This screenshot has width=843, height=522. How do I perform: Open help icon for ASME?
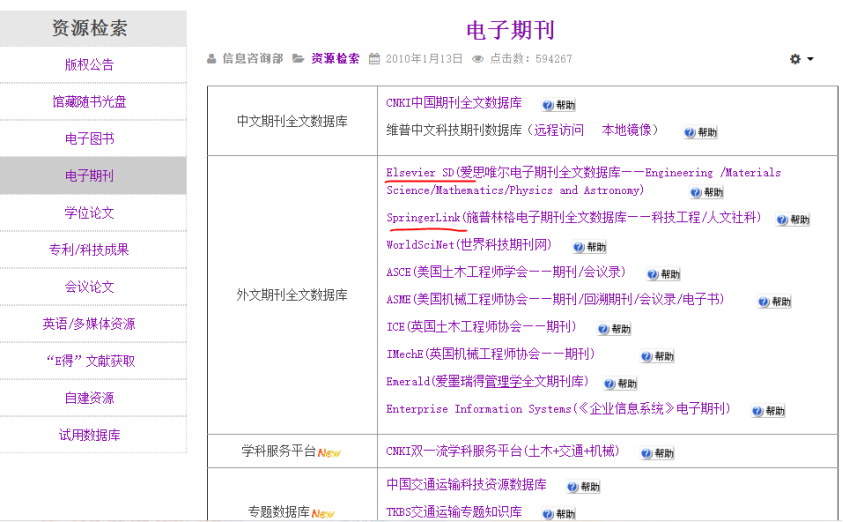774,302
